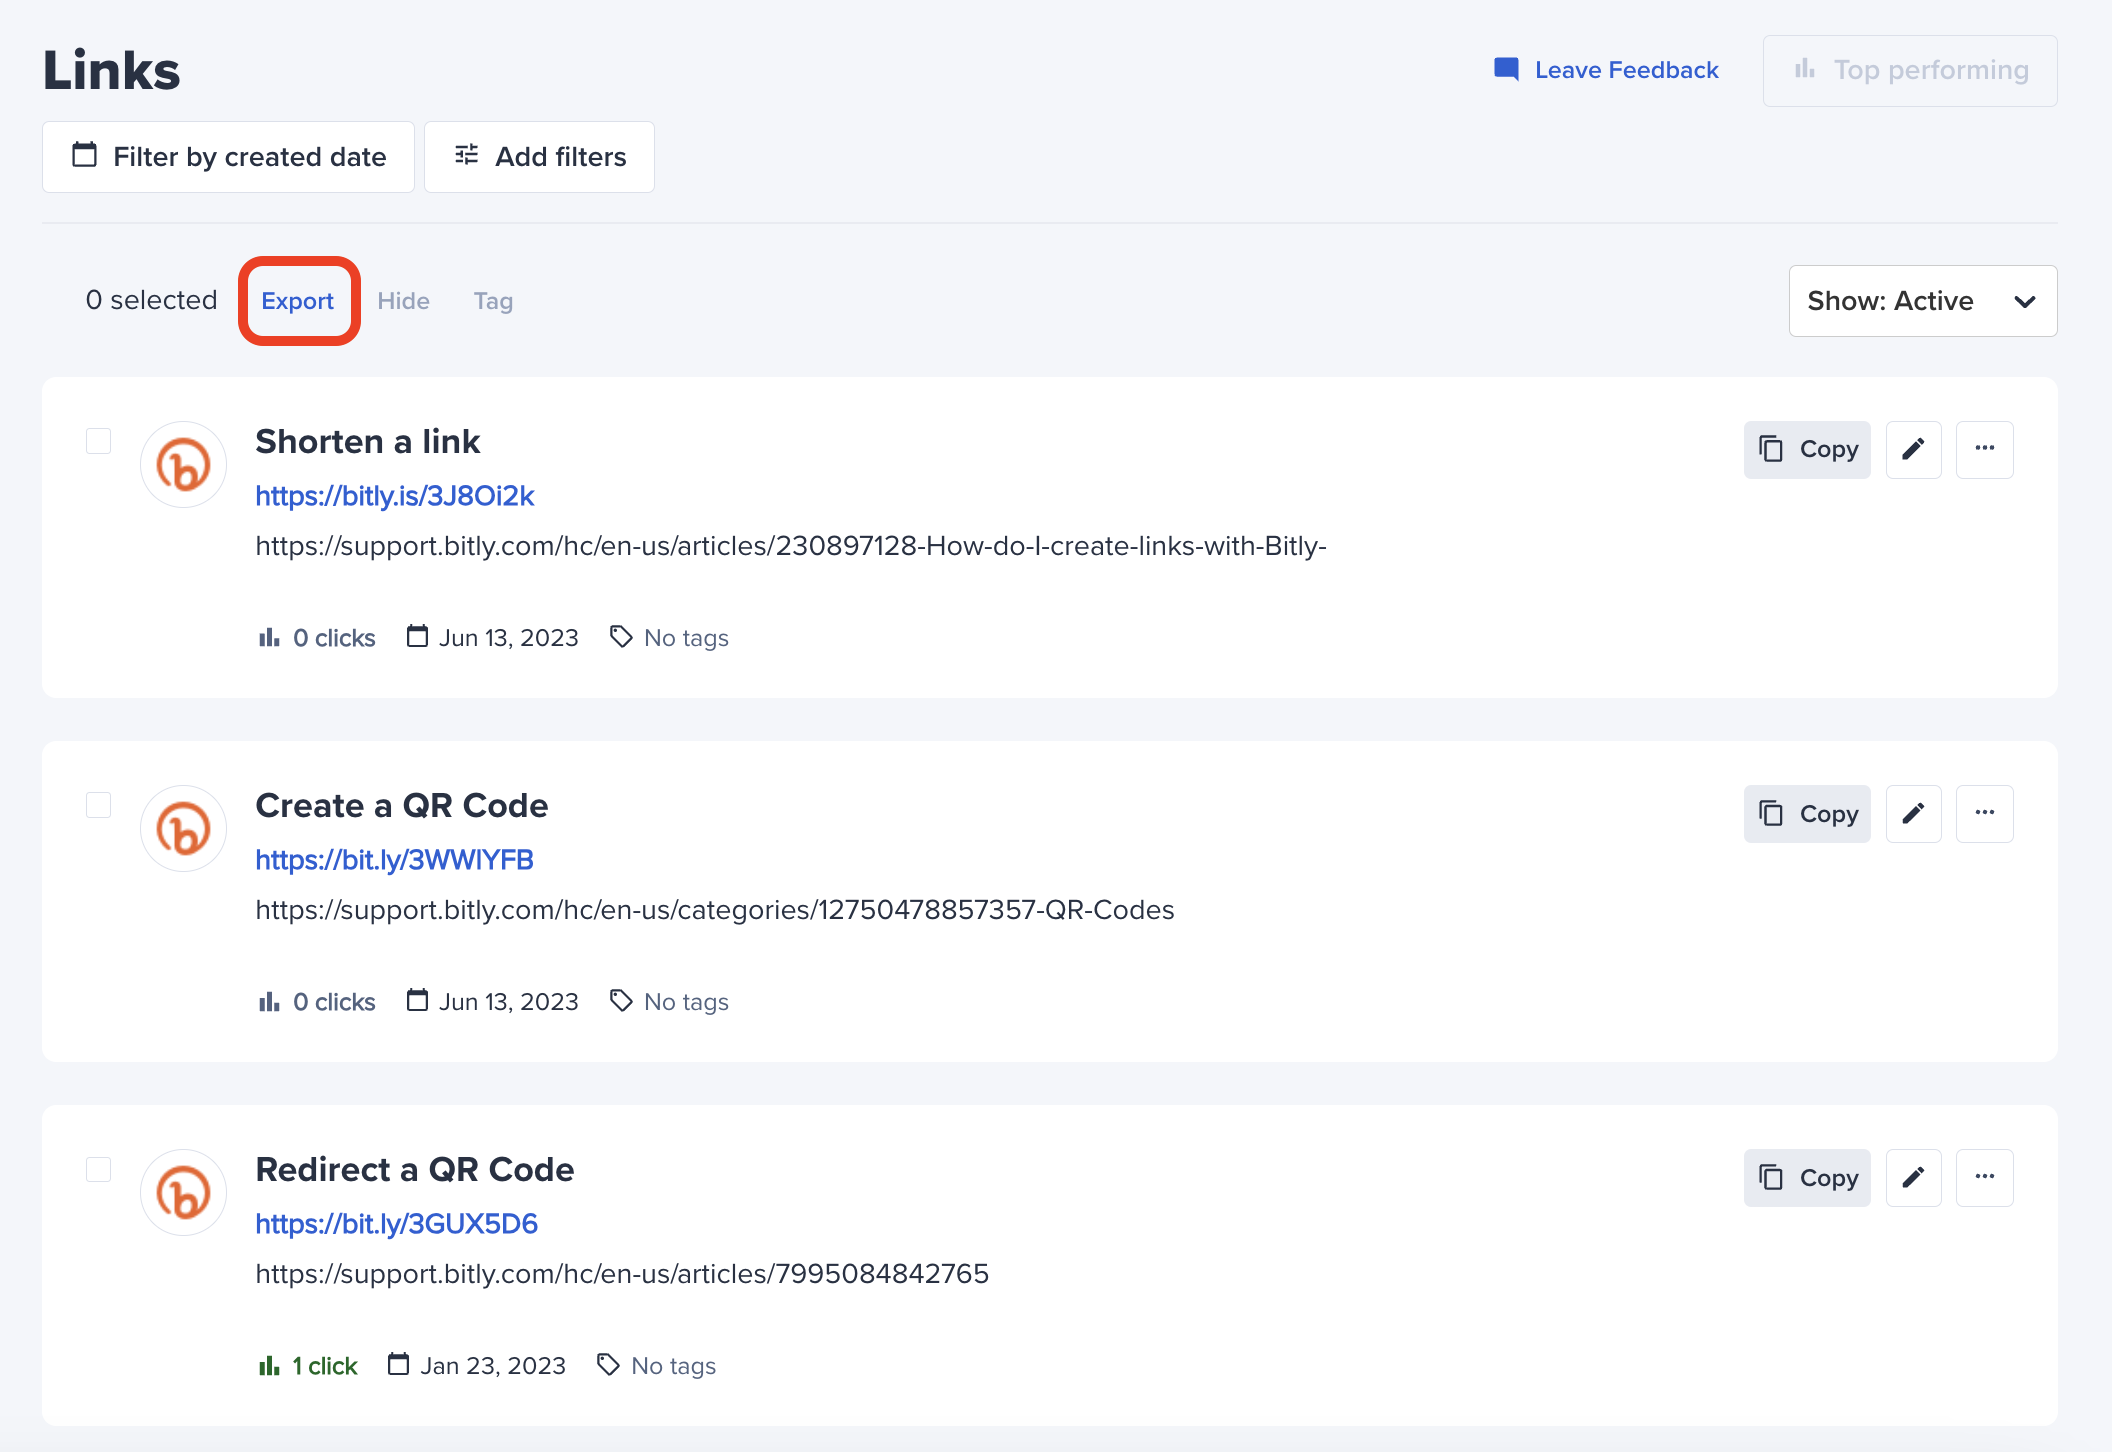This screenshot has height=1452, width=2112.
Task: Click the date calendar icon on Shorten a link
Action: [x=417, y=636]
